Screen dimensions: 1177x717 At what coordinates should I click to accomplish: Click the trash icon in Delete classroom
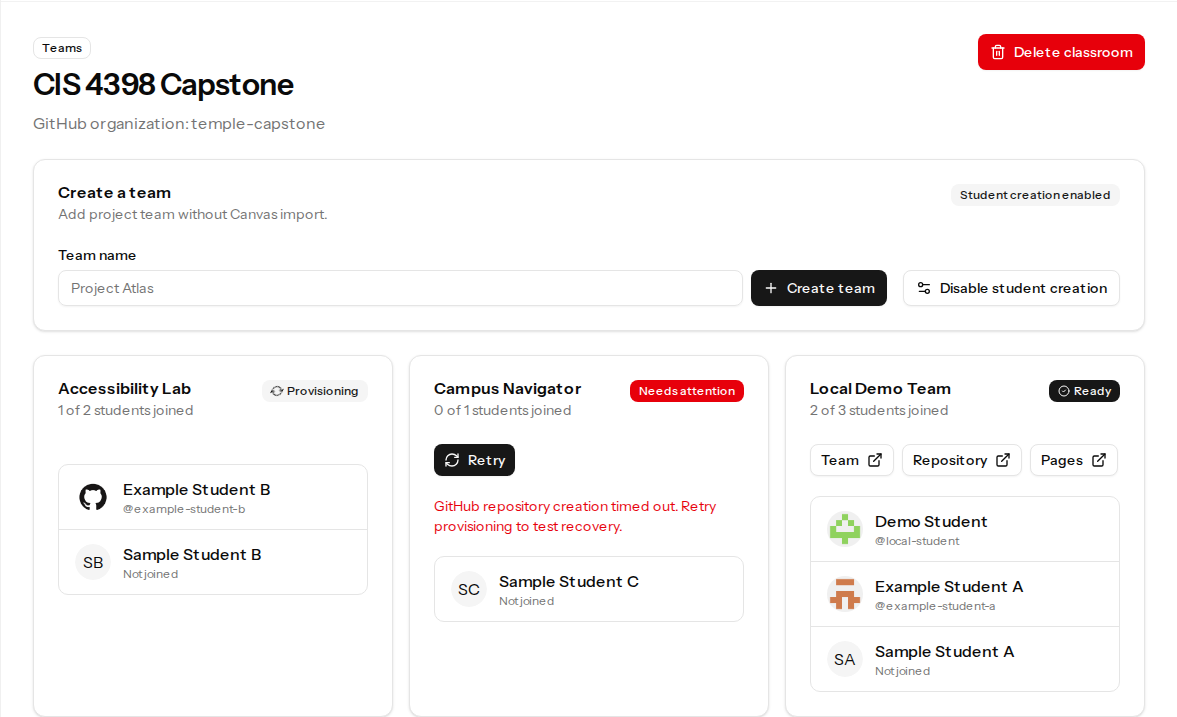tap(998, 52)
